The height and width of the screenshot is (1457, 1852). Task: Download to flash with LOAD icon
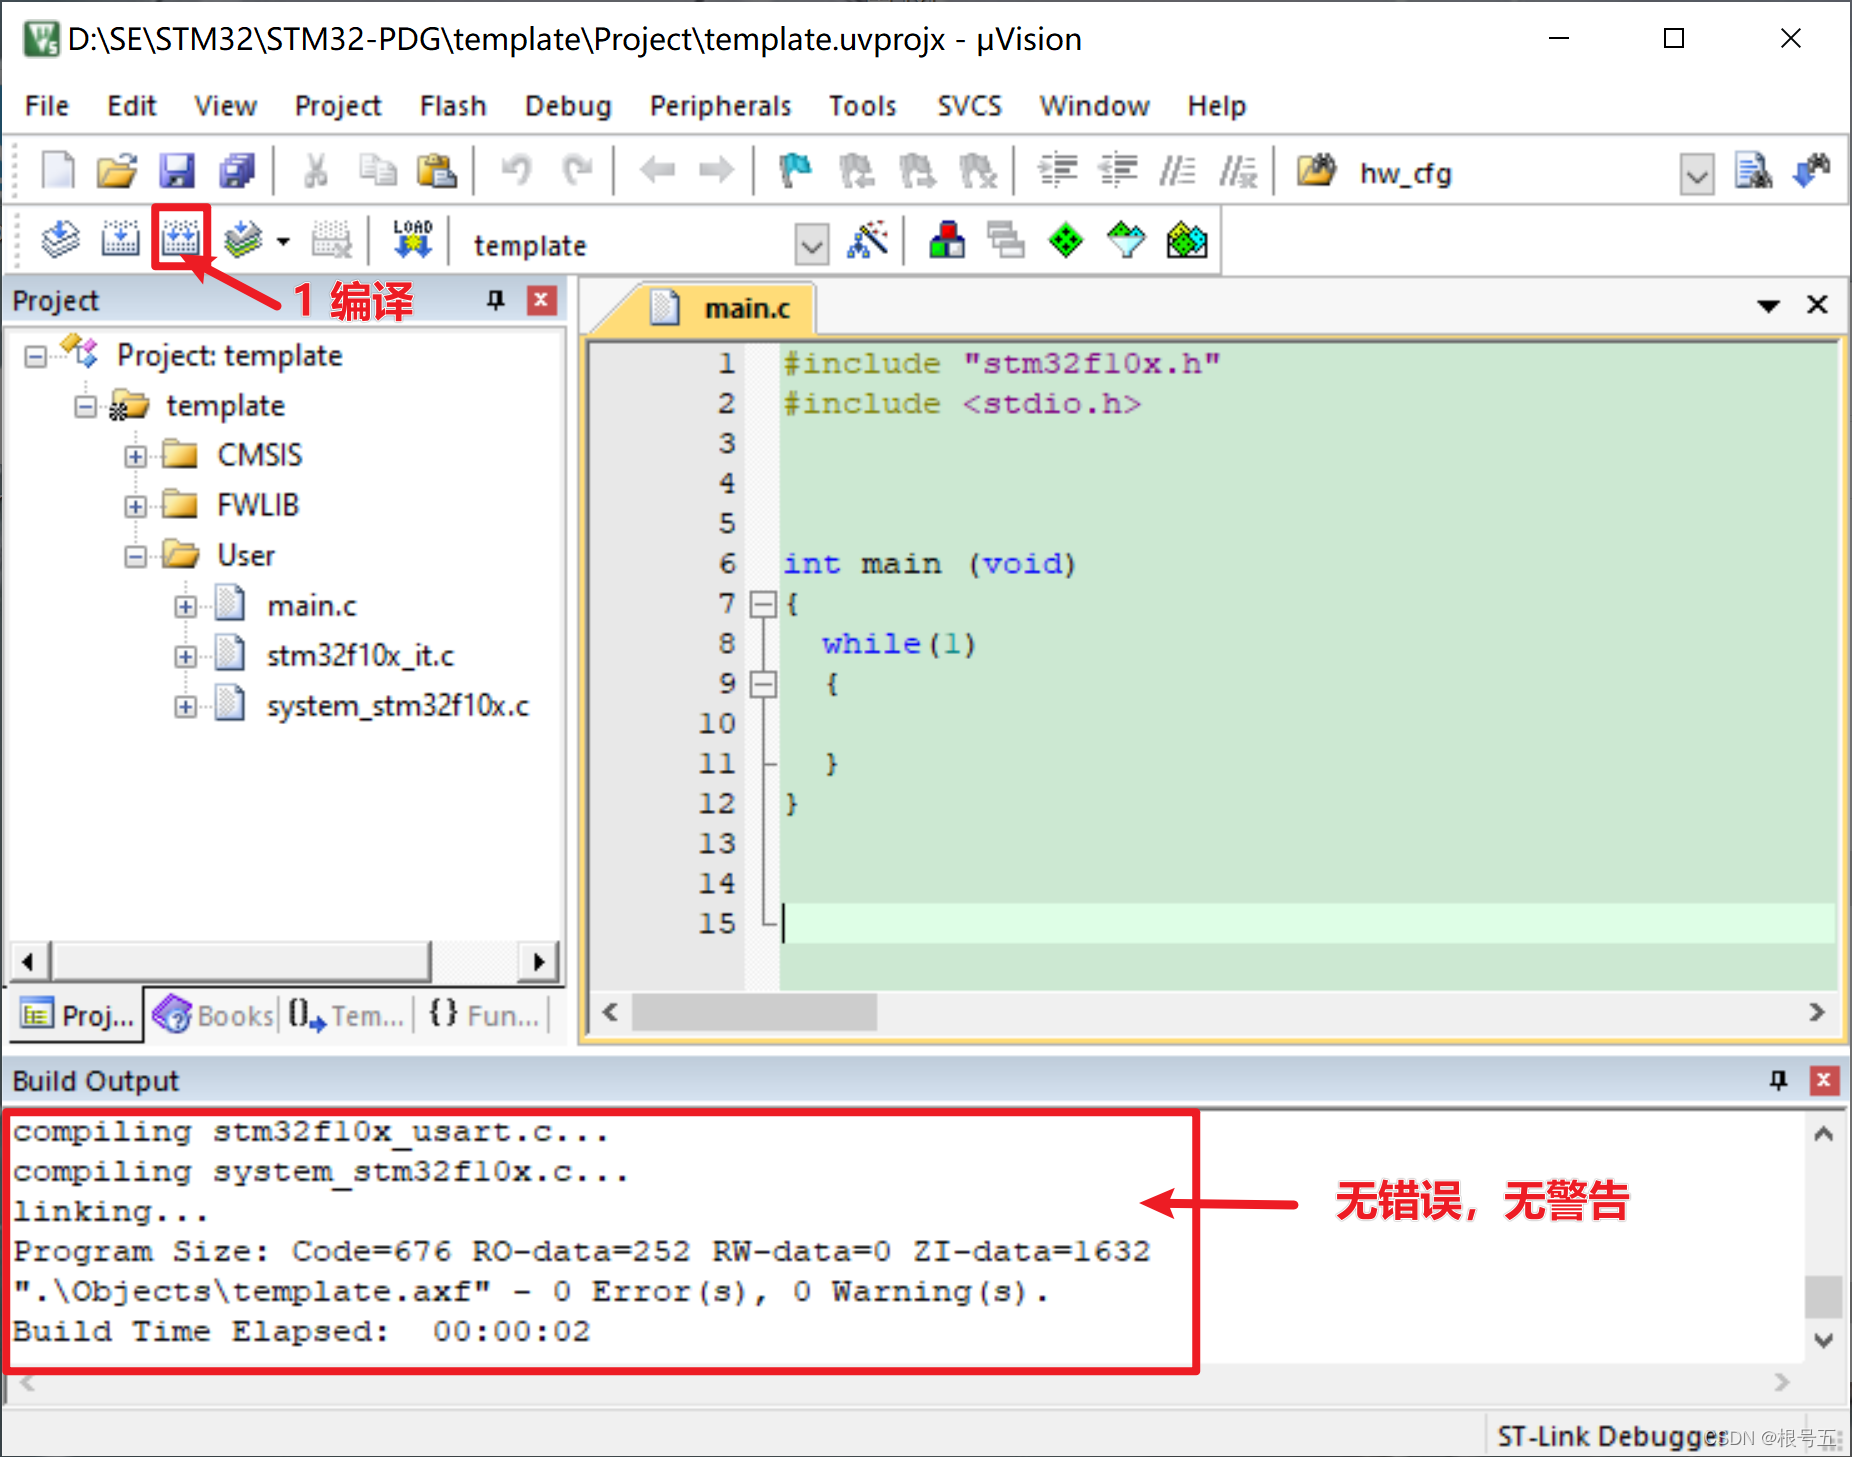412,240
